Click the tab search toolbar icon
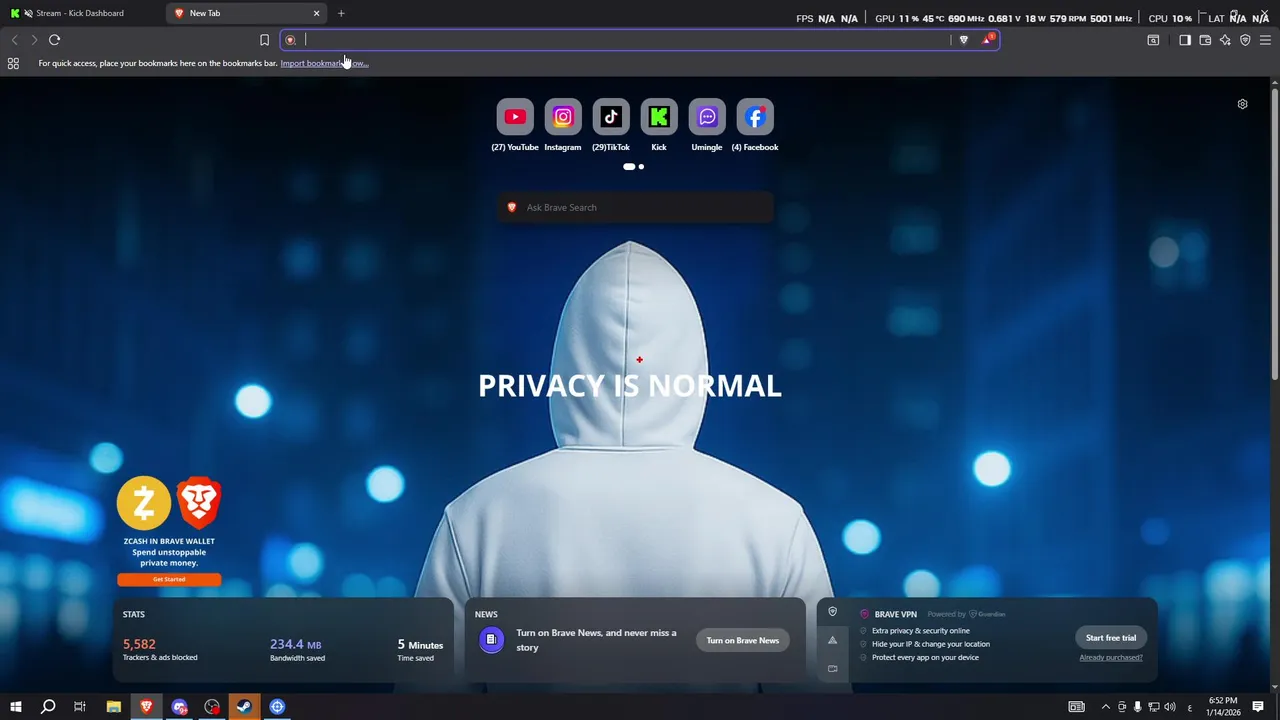This screenshot has width=1280, height=720. click(x=1153, y=40)
